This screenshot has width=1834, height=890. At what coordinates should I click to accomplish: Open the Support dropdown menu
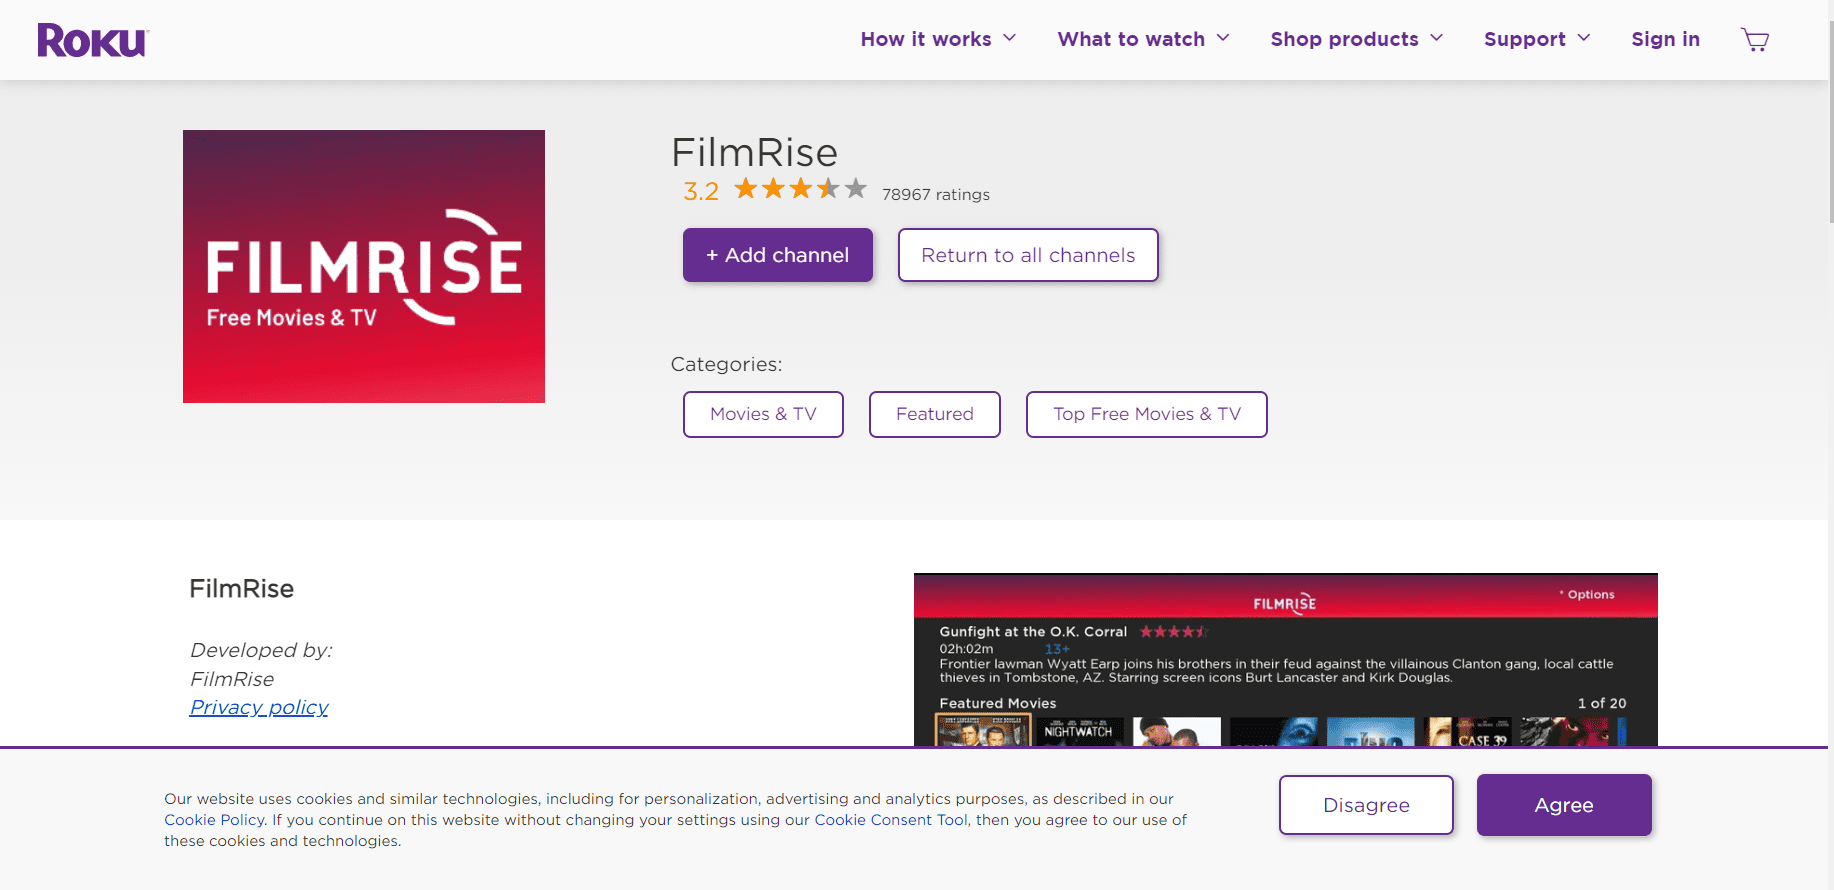tap(1536, 39)
